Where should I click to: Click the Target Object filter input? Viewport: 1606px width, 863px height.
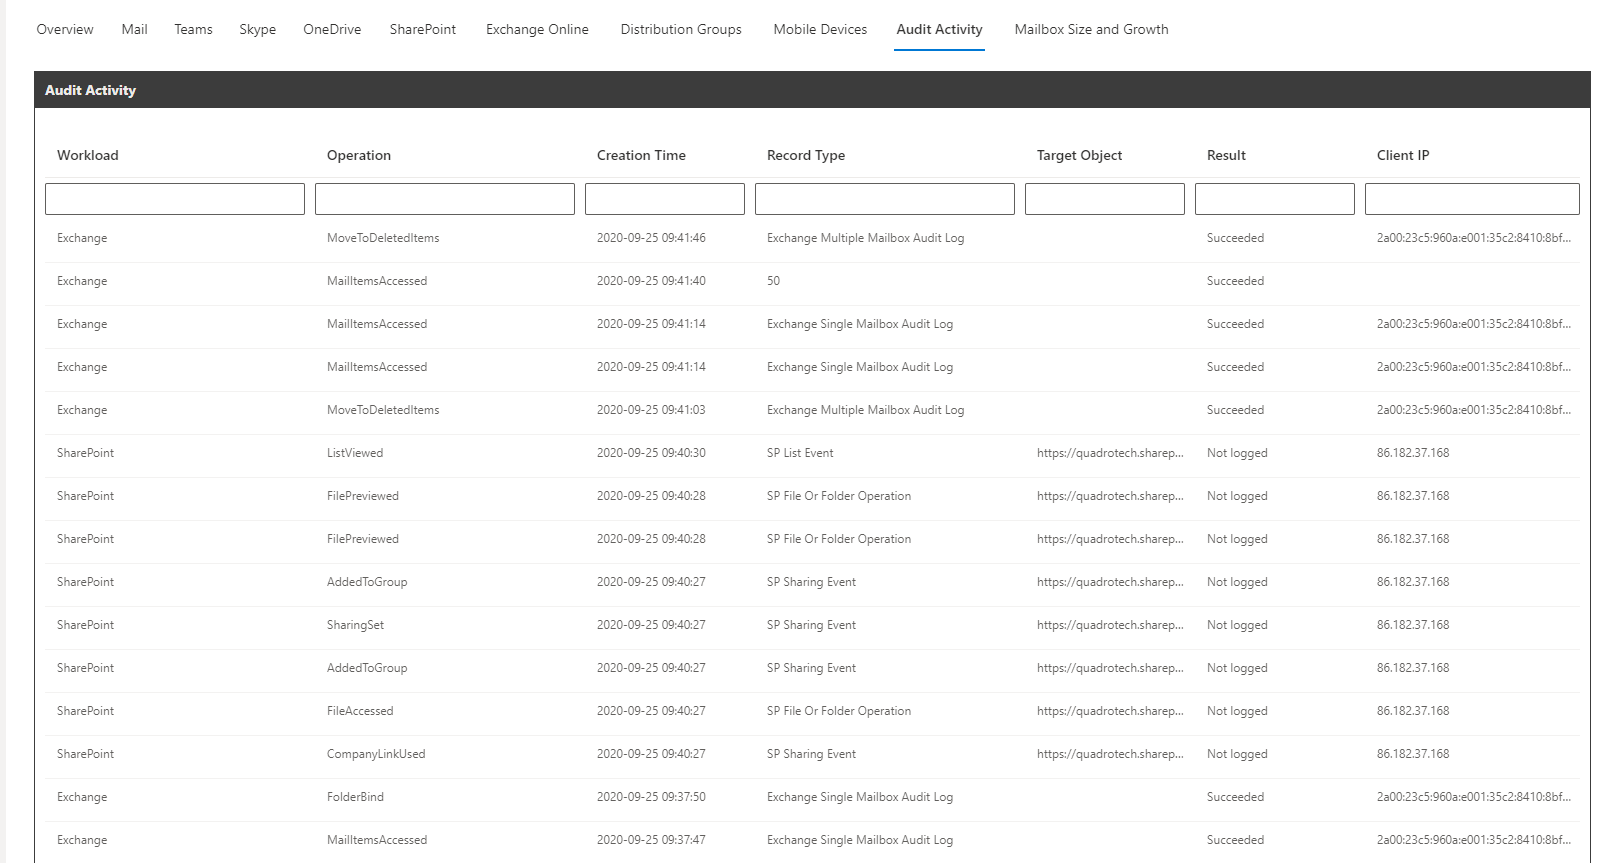tap(1105, 199)
